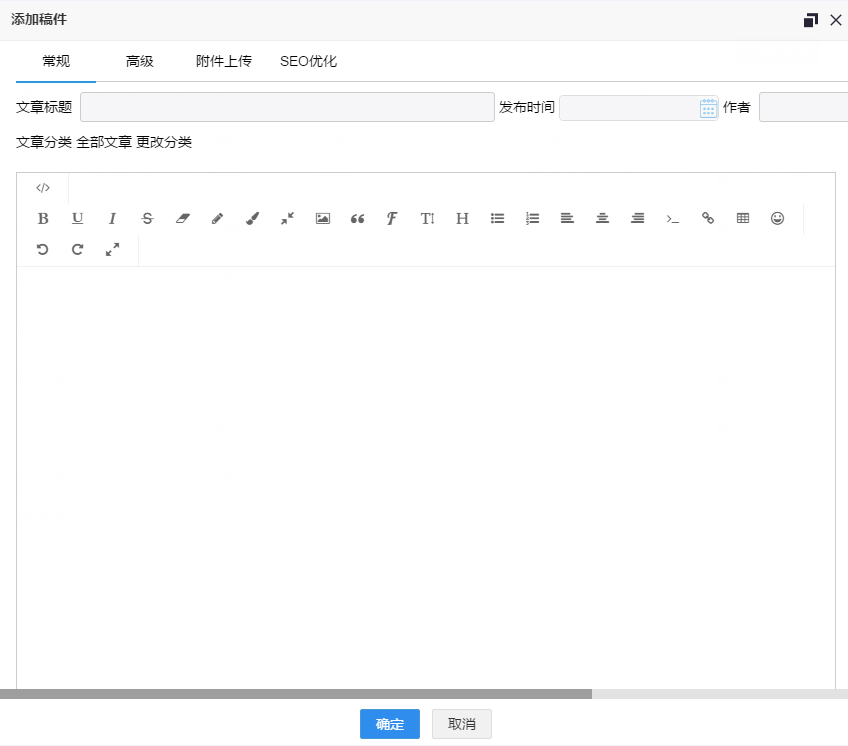Open the SEO优化 tab
Viewport: 848px width, 746px height.
(308, 61)
